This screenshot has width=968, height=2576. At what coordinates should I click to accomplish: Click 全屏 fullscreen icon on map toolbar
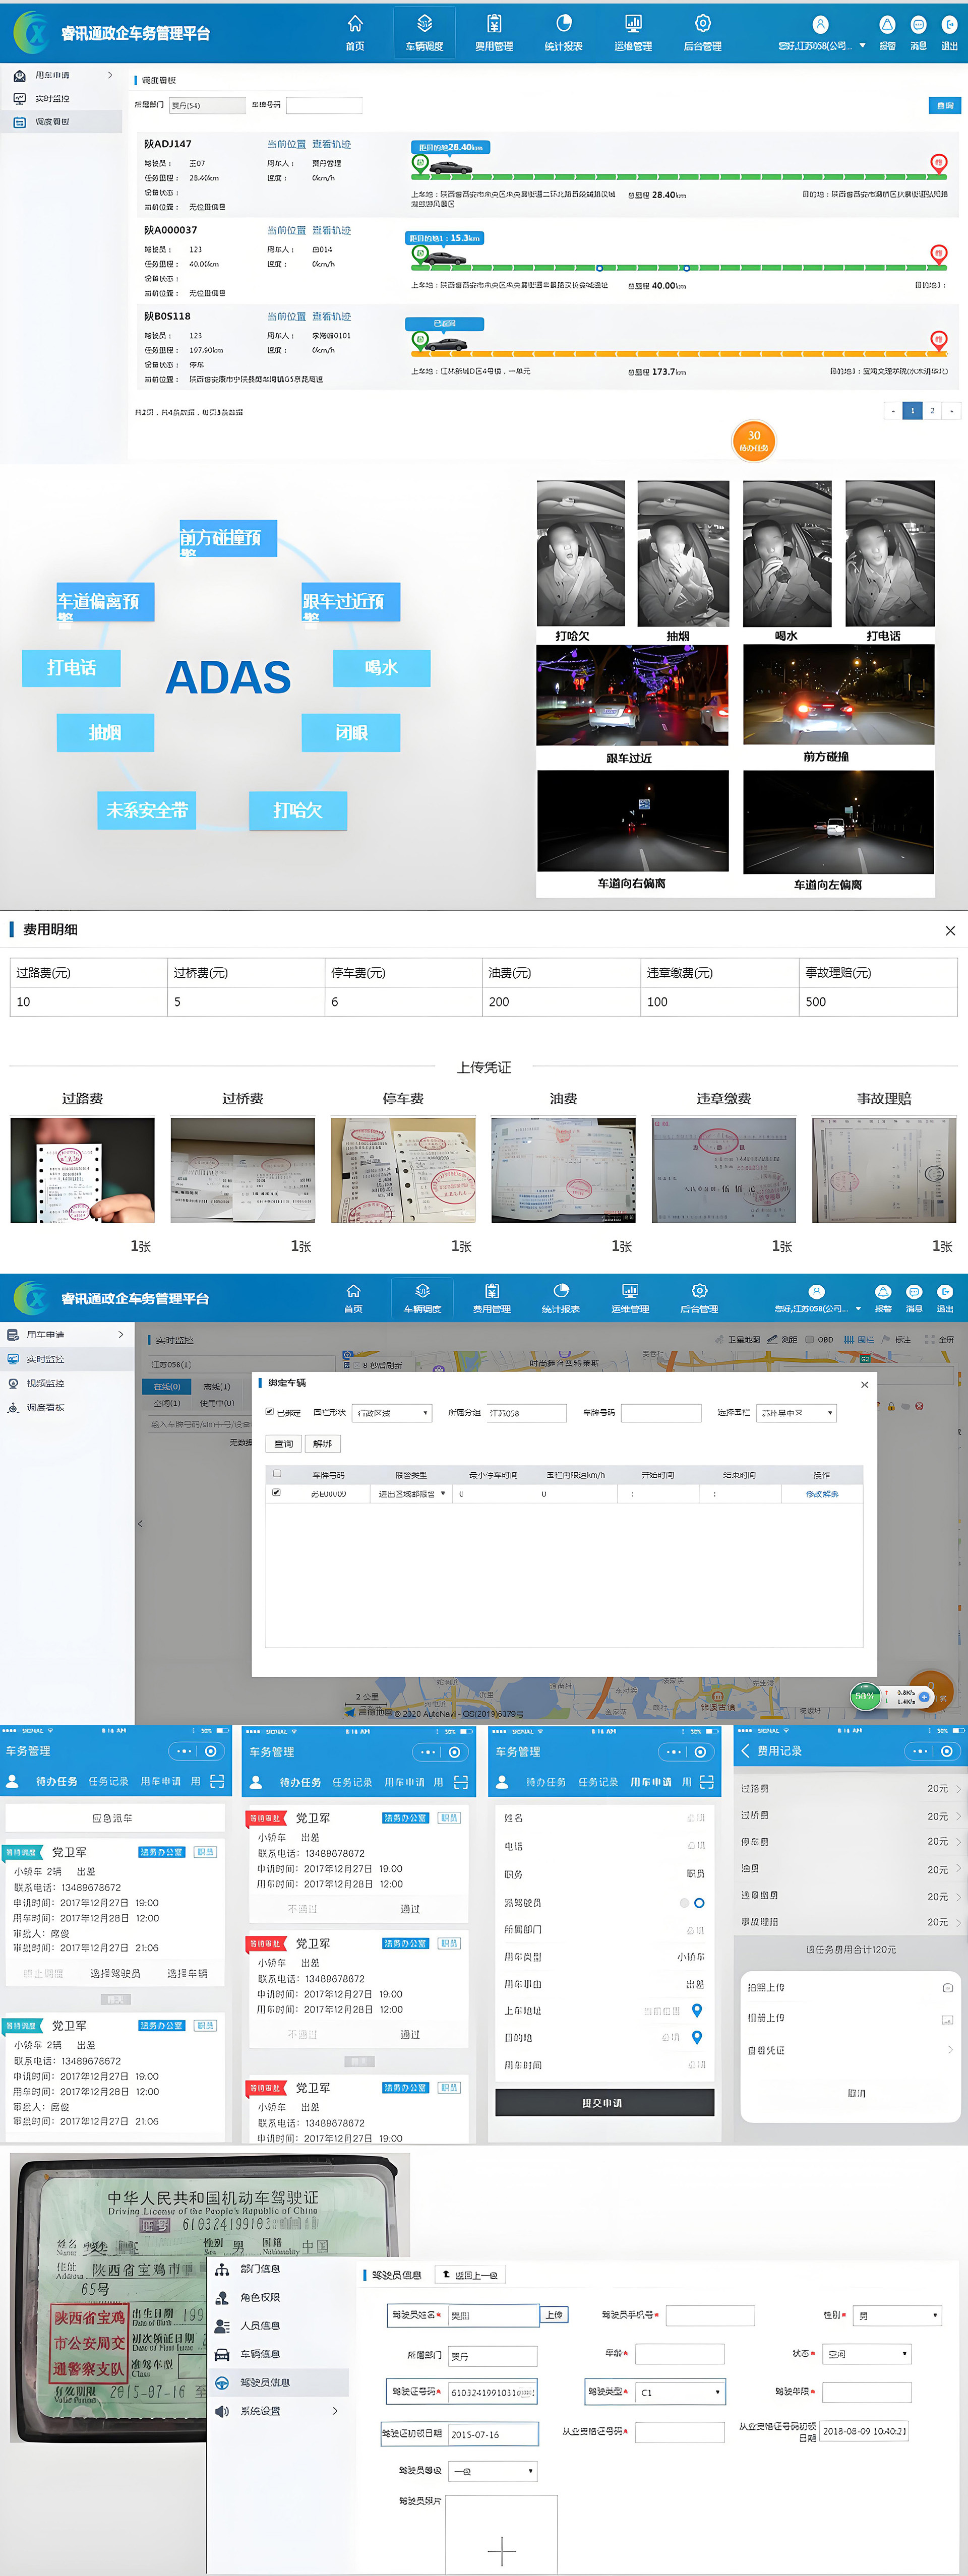pos(930,1339)
